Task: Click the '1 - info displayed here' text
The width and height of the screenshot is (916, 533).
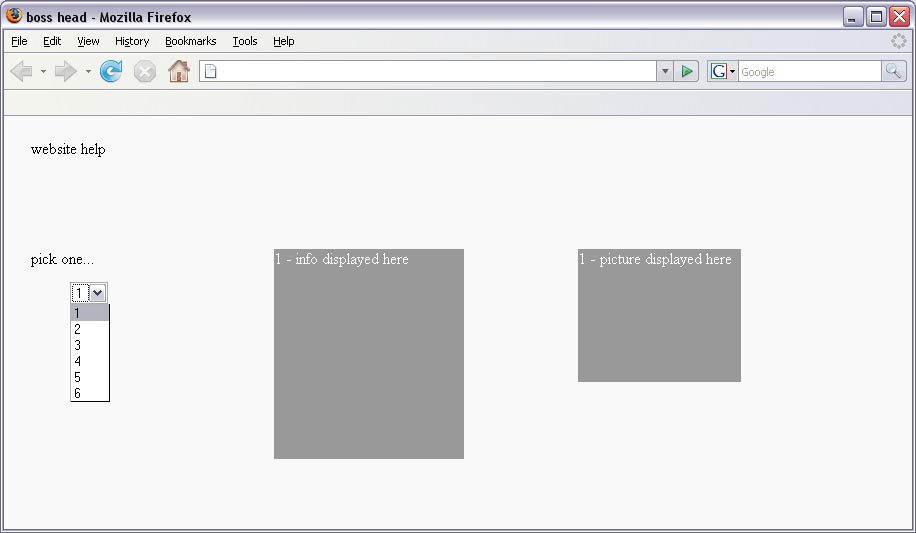Action: click(342, 259)
